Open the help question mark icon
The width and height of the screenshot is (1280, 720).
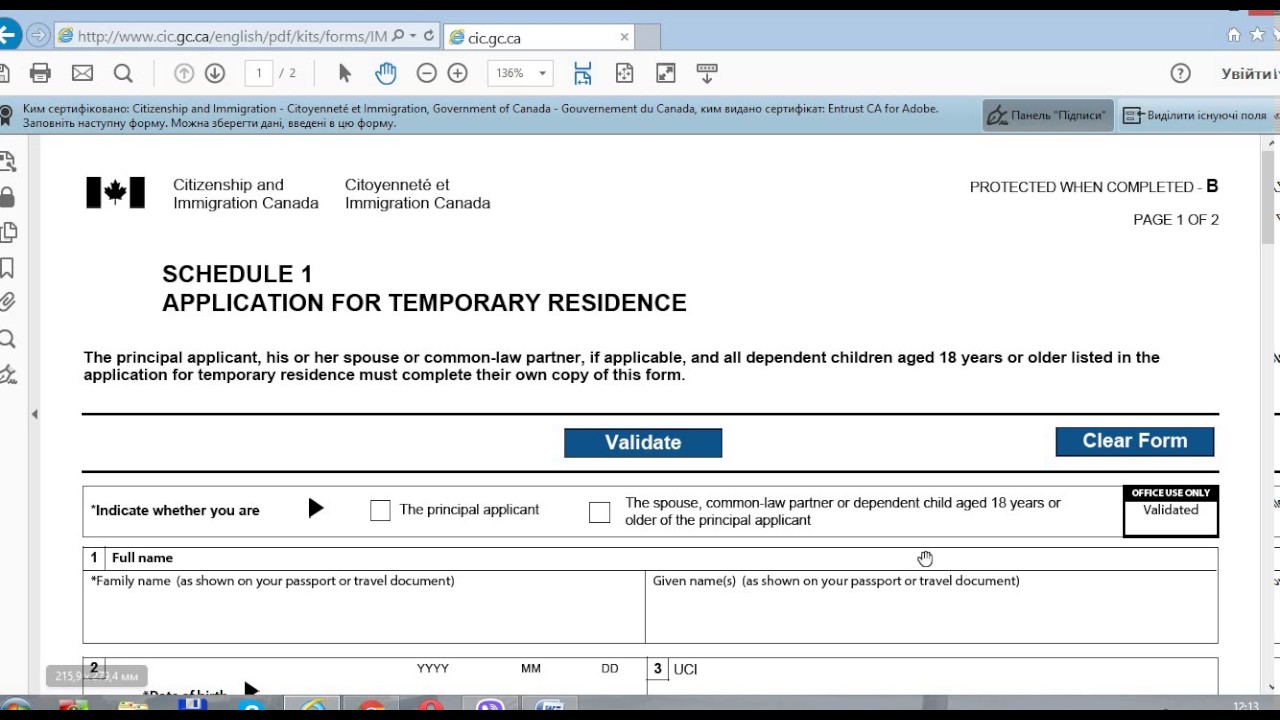click(x=1181, y=73)
